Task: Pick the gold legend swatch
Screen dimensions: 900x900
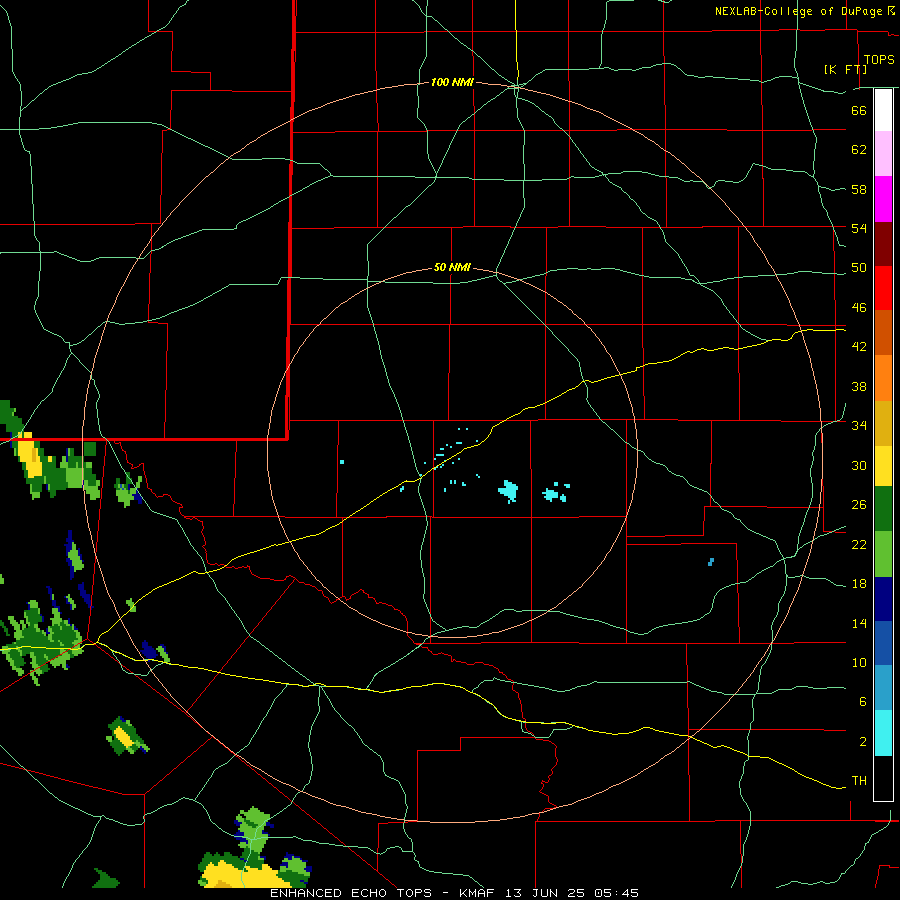Action: 883,423
